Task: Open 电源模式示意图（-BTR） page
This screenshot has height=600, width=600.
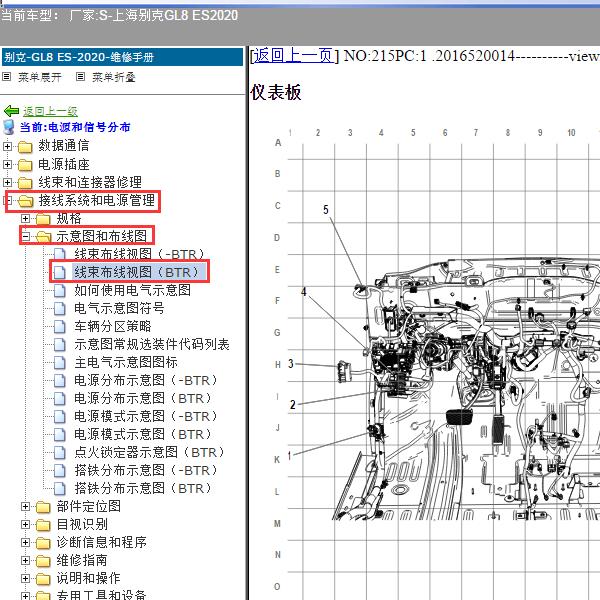Action: point(146,416)
